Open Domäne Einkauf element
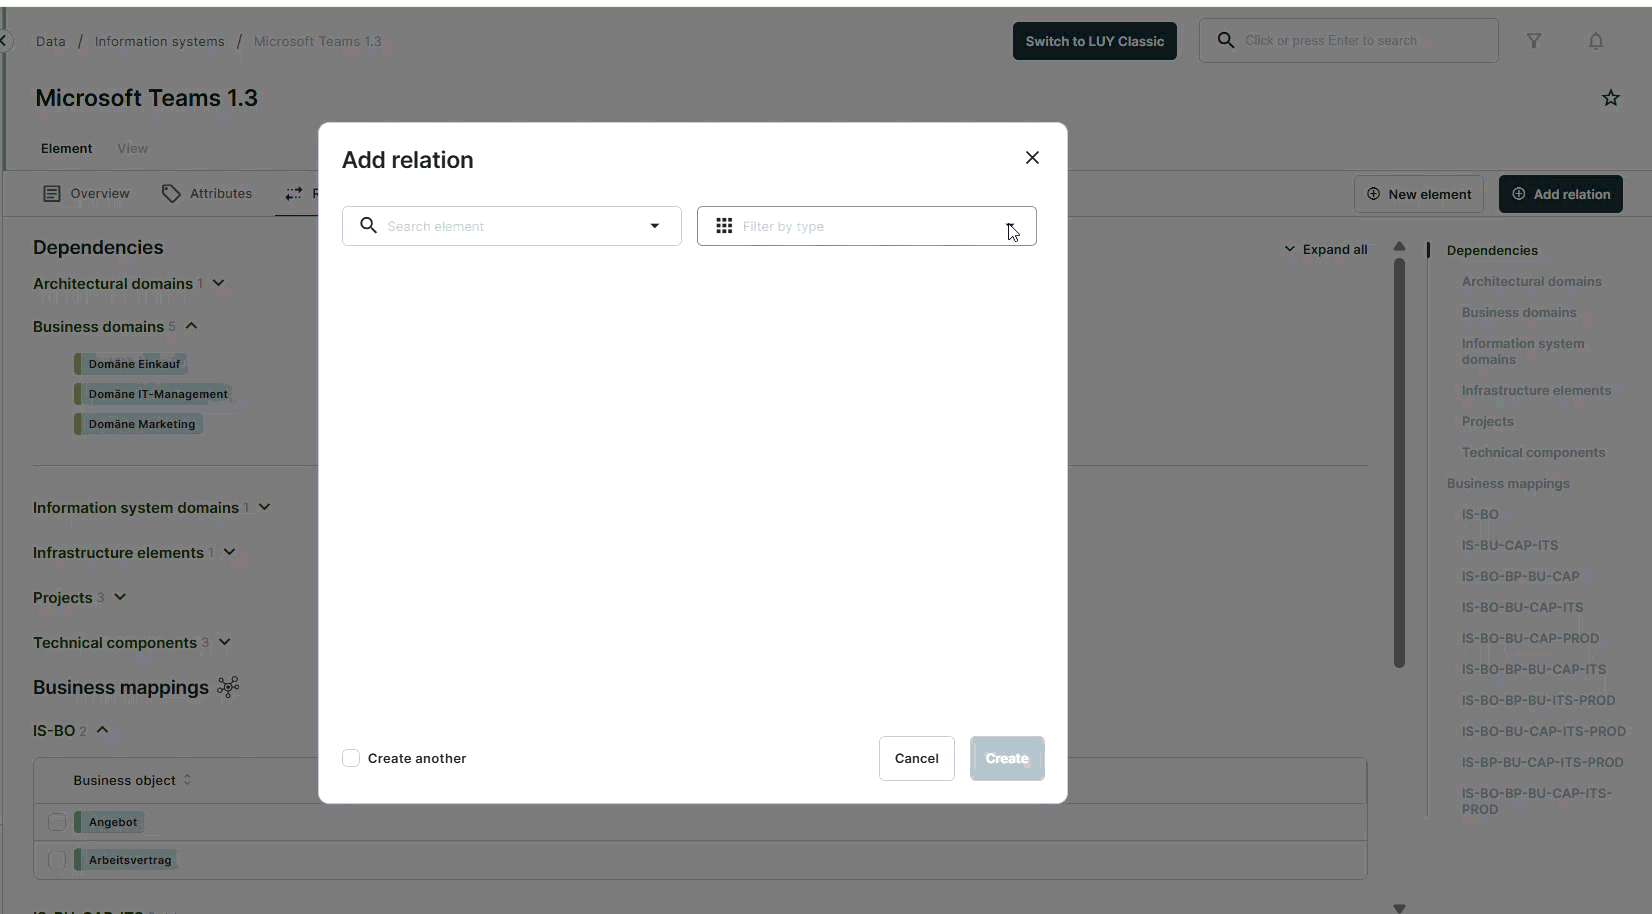The width and height of the screenshot is (1652, 914). tap(131, 364)
